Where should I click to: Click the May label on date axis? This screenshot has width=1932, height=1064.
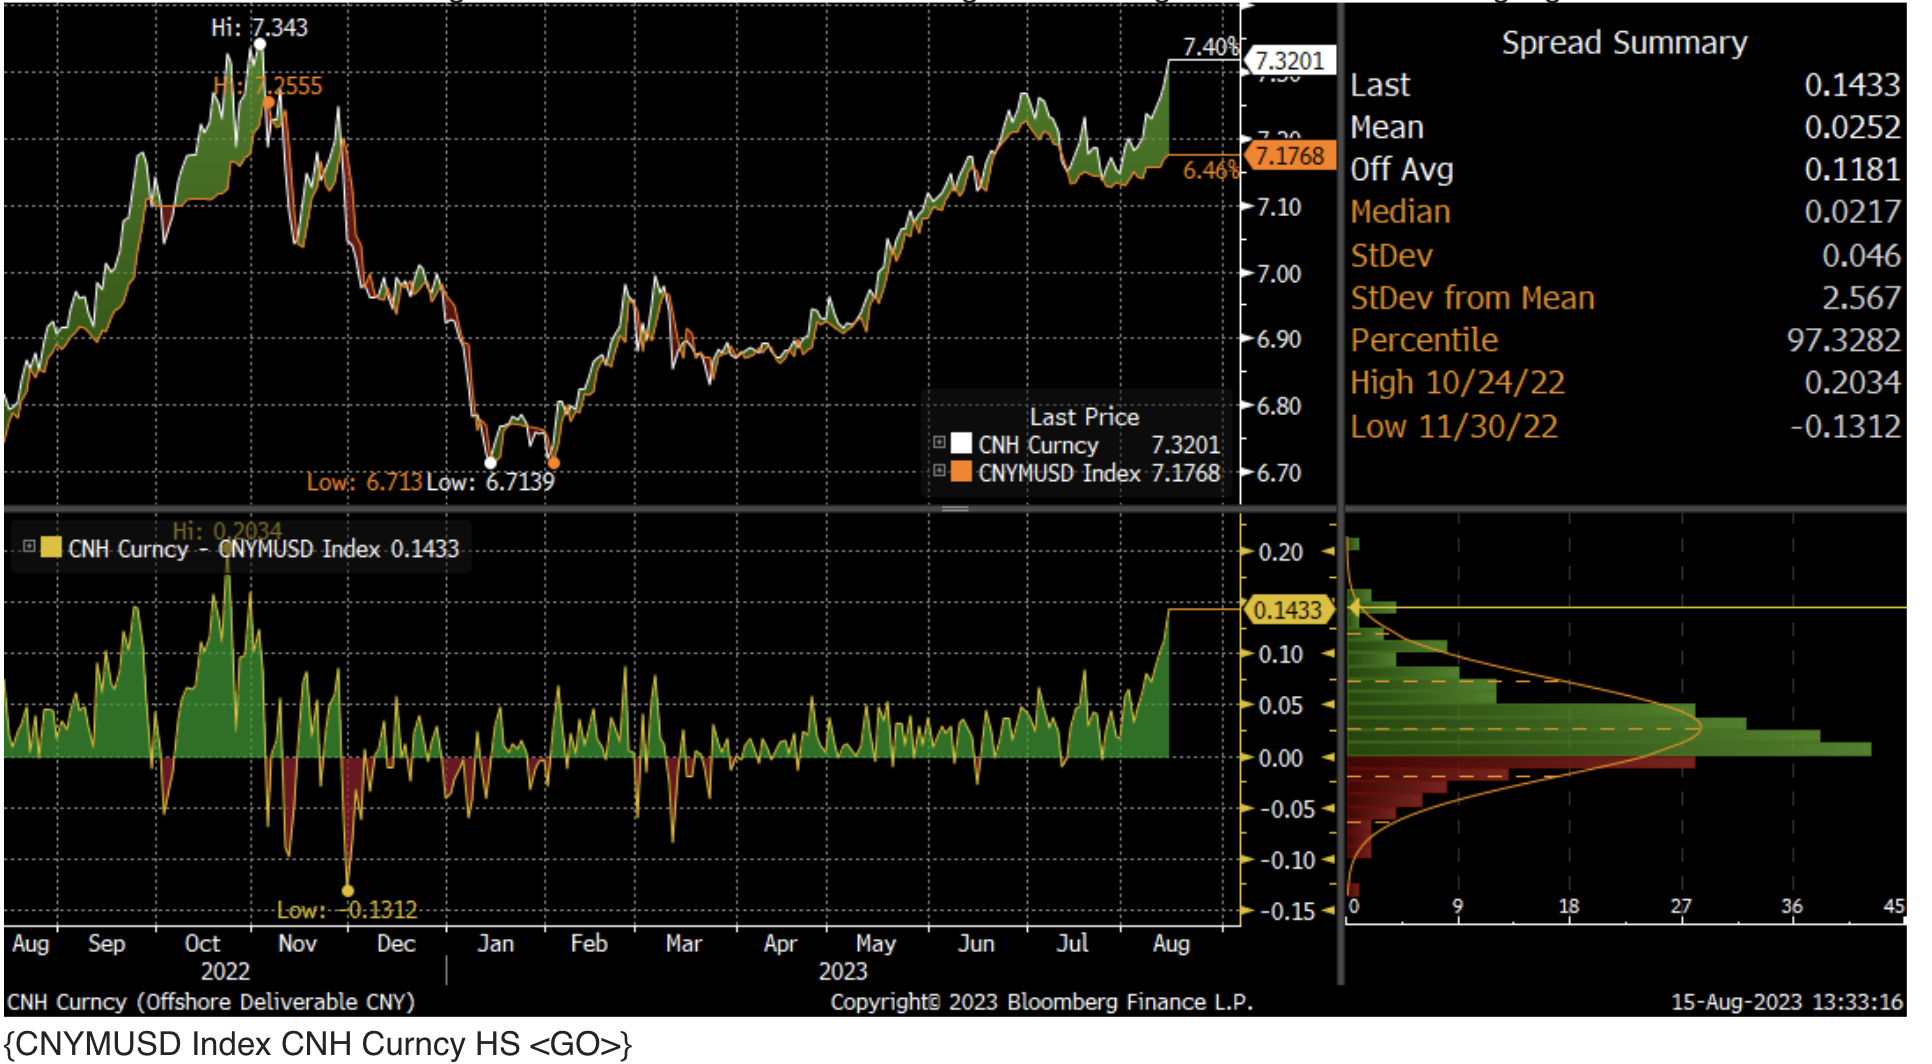tap(875, 943)
